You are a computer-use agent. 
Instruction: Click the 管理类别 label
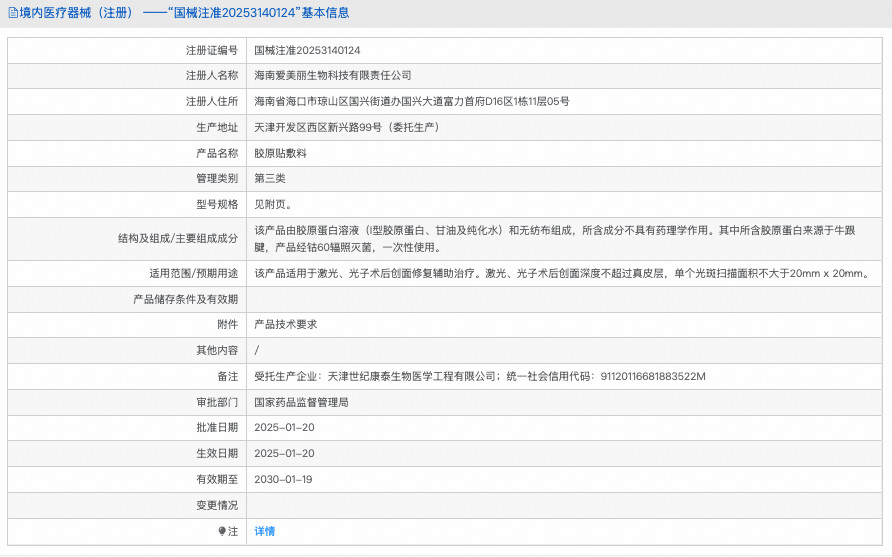tap(217, 178)
